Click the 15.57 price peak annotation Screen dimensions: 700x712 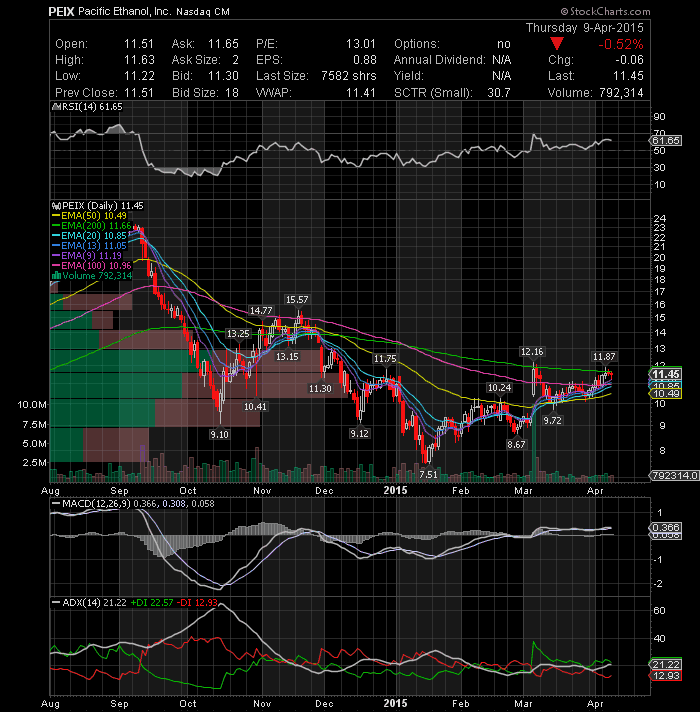pyautogui.click(x=297, y=300)
